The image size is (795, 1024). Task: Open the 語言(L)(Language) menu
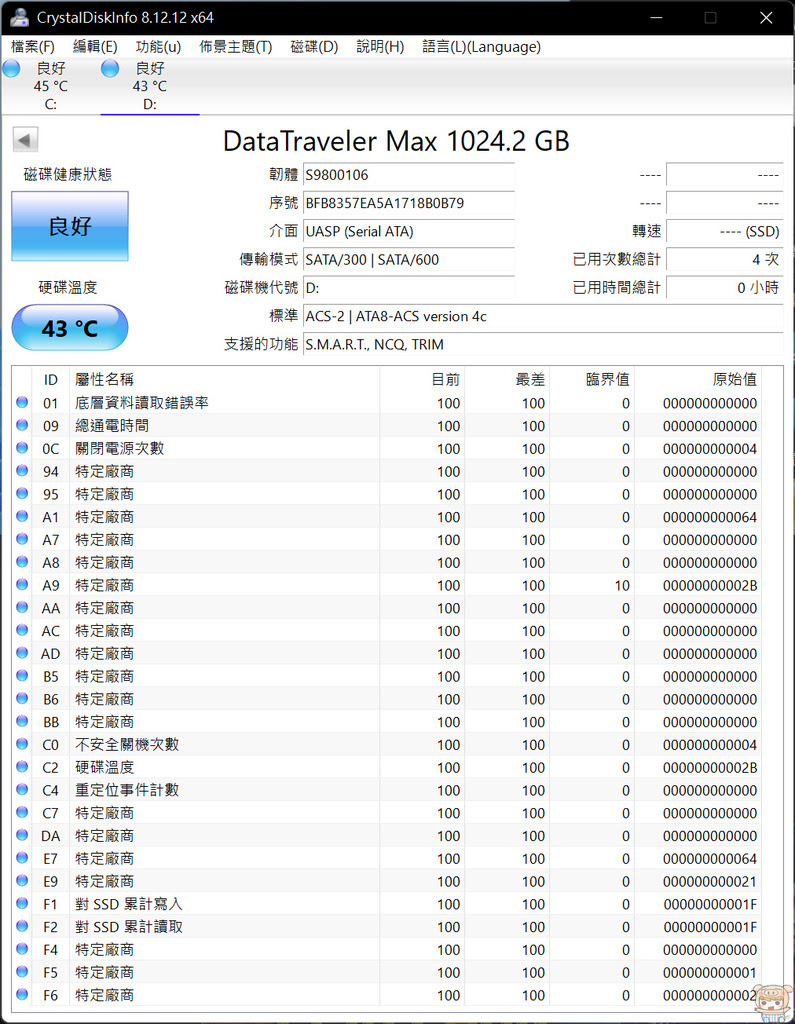click(481, 46)
